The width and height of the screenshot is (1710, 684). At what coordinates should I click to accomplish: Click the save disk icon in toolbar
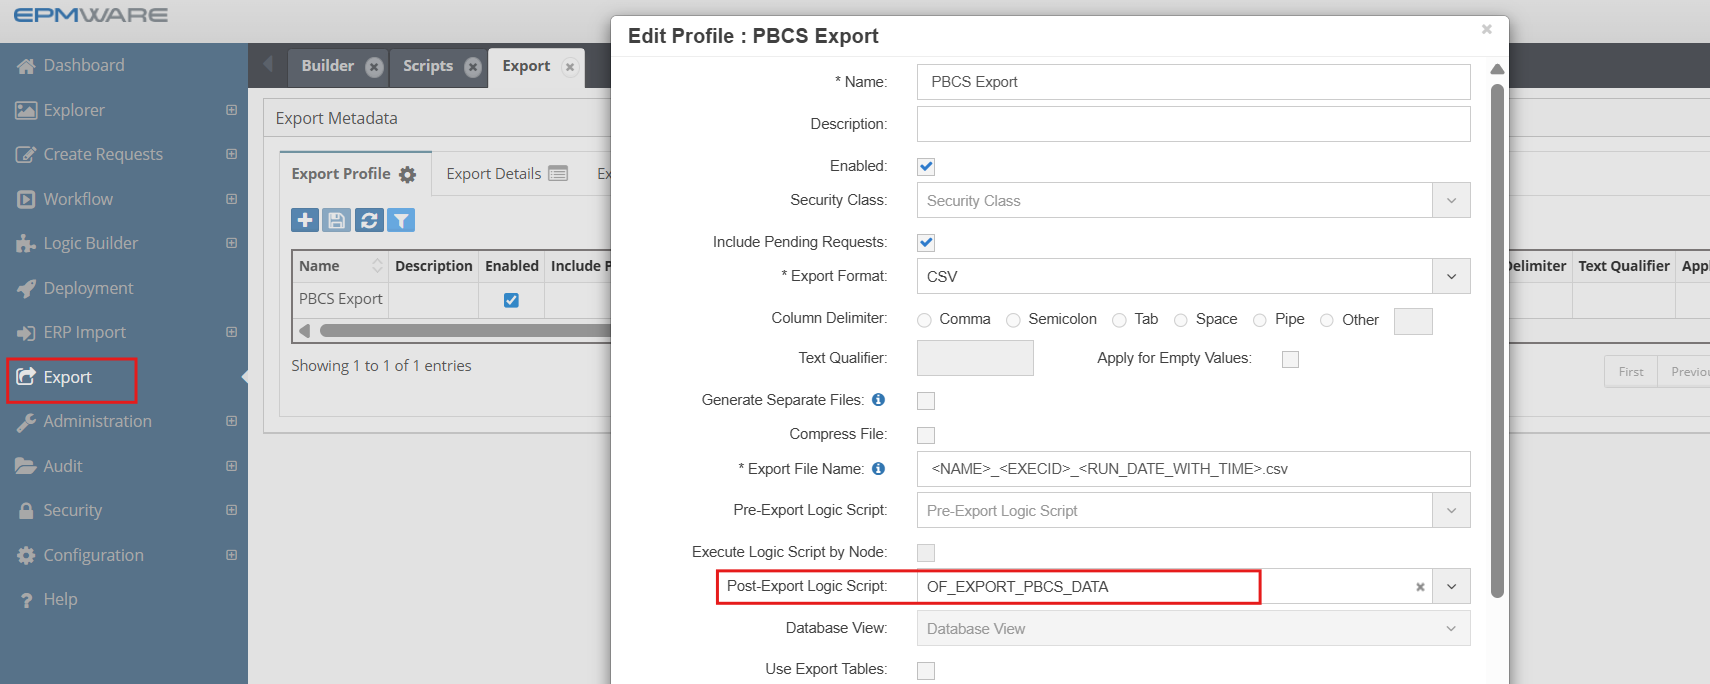tap(337, 220)
